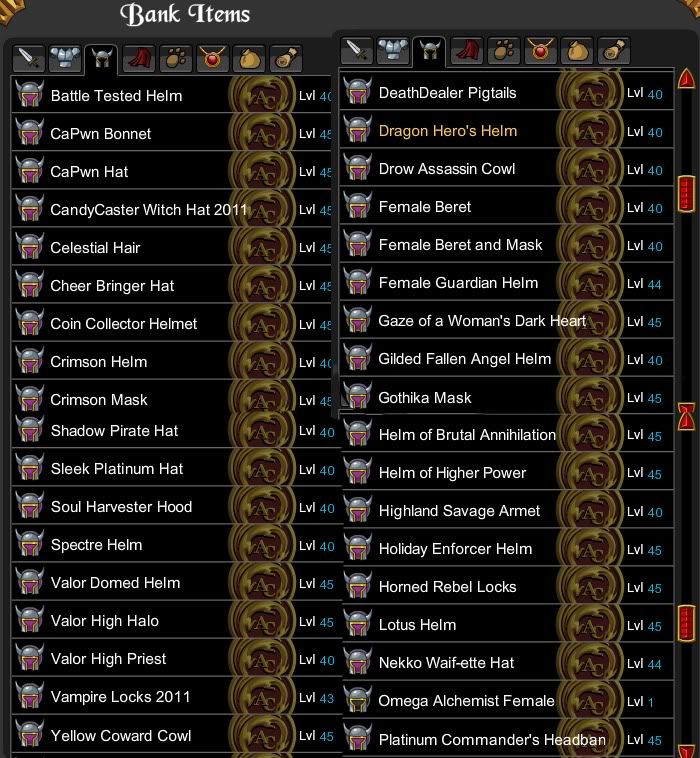700x758 pixels.
Task: Open the house items tab in right panel
Action: tap(613, 51)
